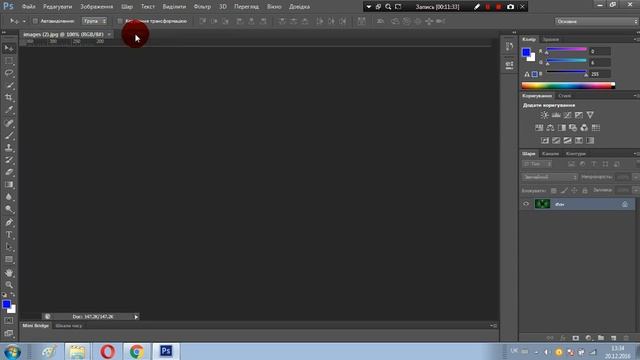Open the blending mode dropdown in Layers

coord(550,177)
